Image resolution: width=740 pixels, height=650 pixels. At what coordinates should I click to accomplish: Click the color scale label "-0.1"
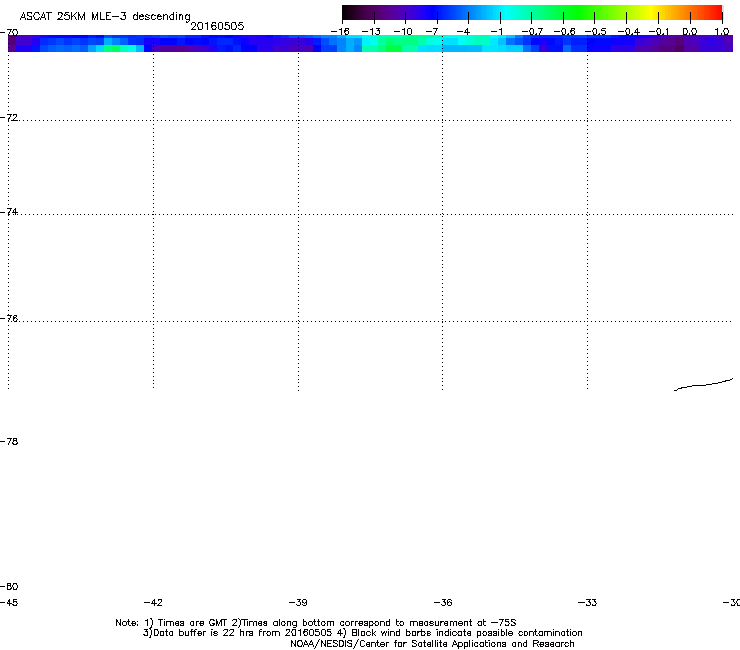pos(659,31)
